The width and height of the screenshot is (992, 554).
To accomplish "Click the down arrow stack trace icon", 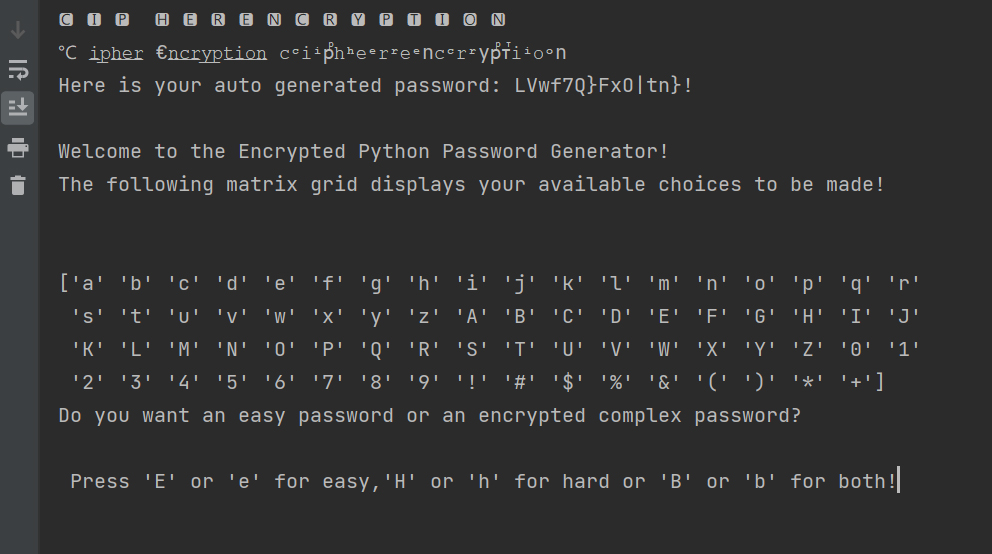I will (18, 30).
